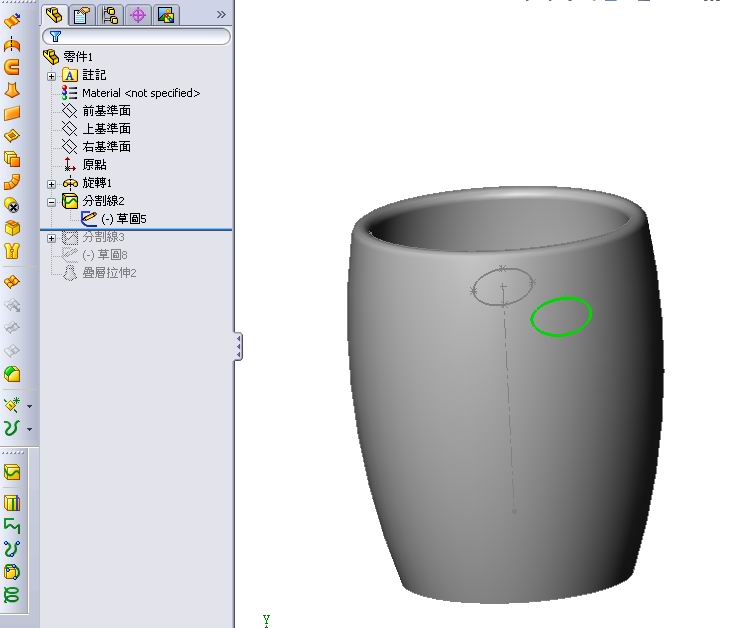Image resolution: width=733 pixels, height=628 pixels.
Task: Click the stacked-squares surface tool icon
Action: pos(12,159)
